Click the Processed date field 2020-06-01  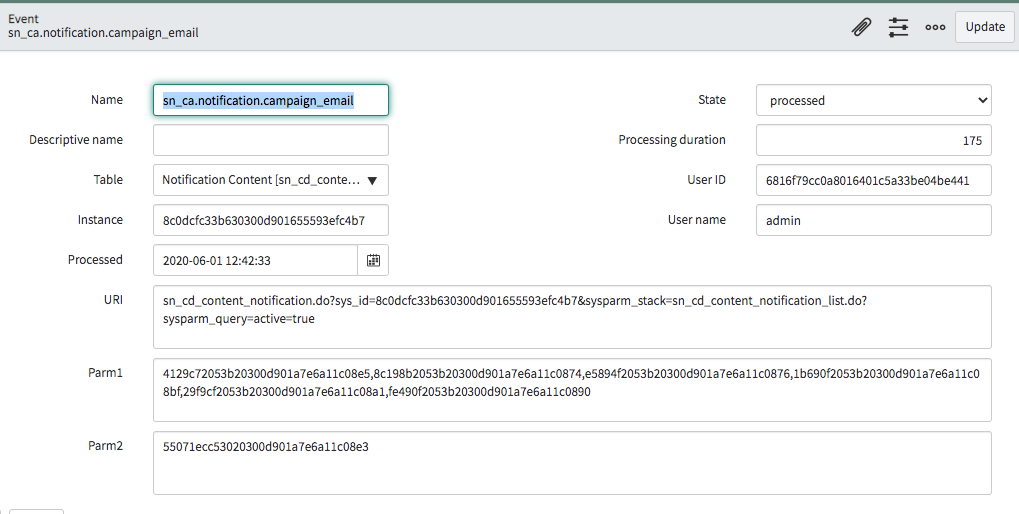255,260
